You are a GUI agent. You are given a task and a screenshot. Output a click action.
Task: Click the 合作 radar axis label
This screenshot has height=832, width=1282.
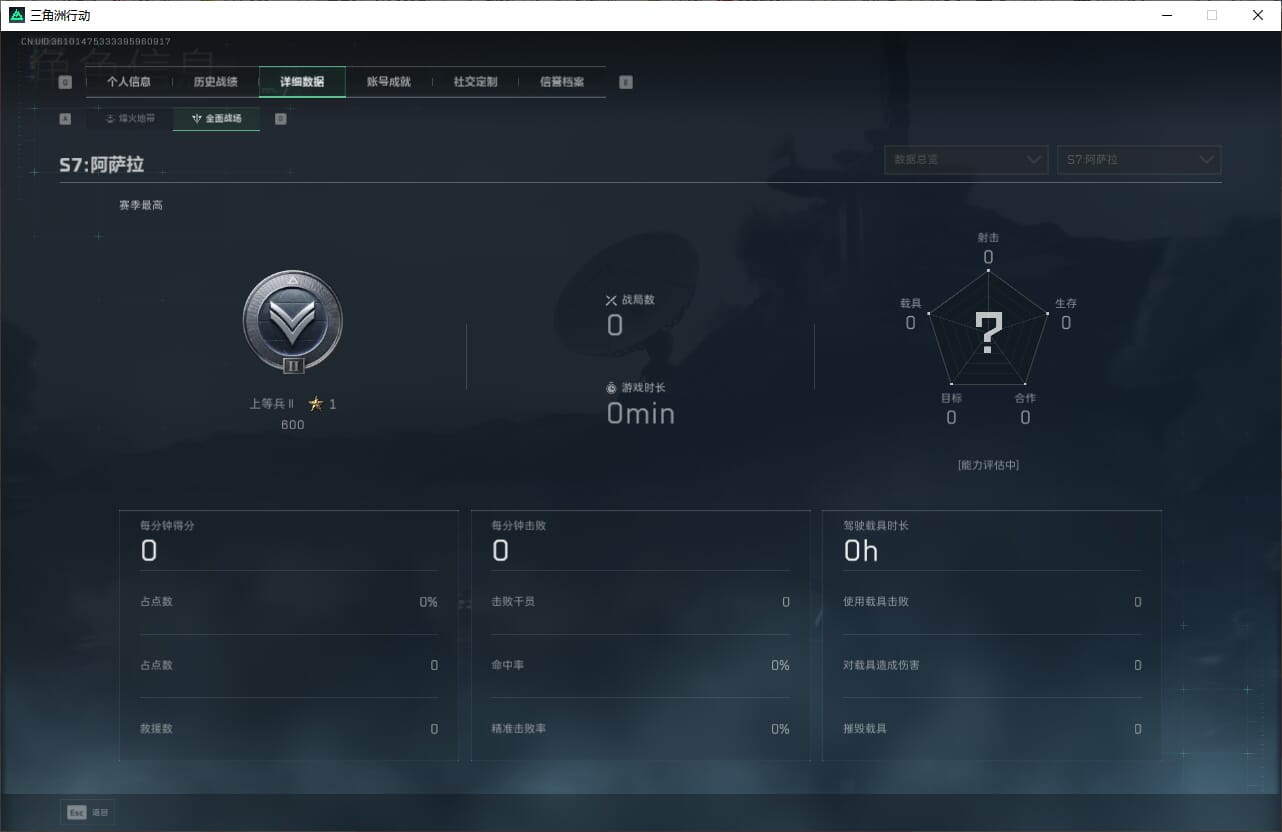click(x=1025, y=398)
